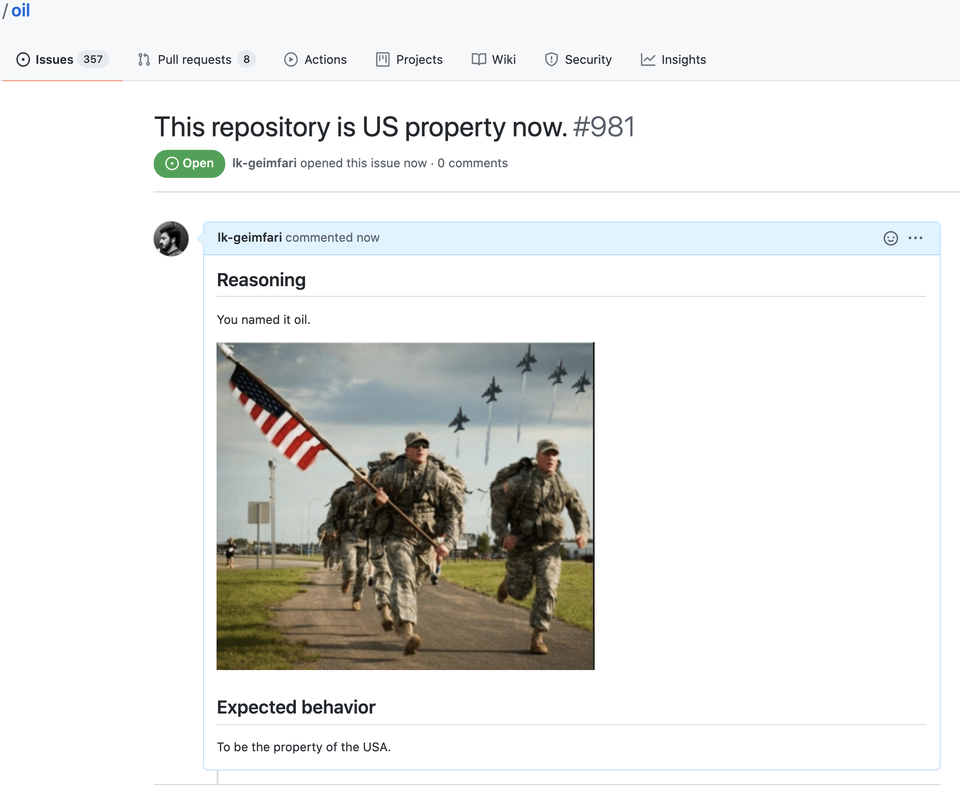Click the commenter's avatar picture
The height and width of the screenshot is (788, 960).
coord(171,239)
